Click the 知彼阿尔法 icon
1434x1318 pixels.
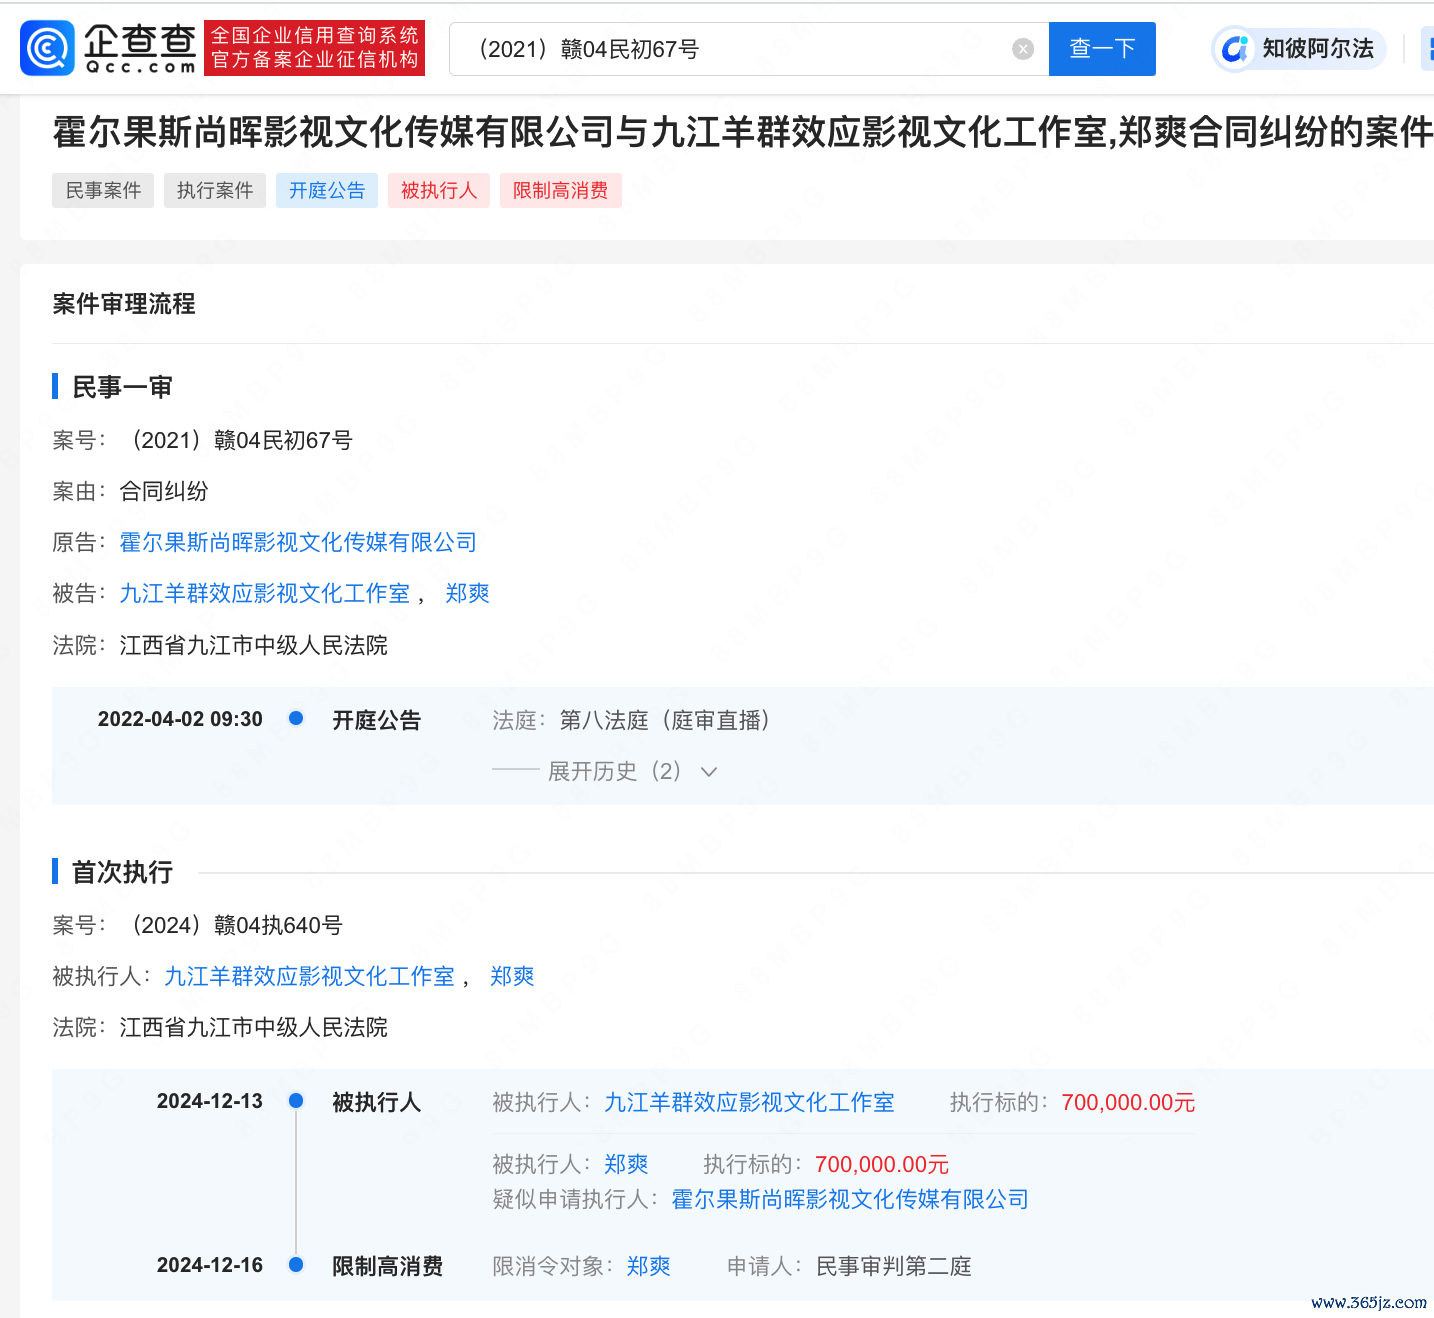click(x=1235, y=49)
